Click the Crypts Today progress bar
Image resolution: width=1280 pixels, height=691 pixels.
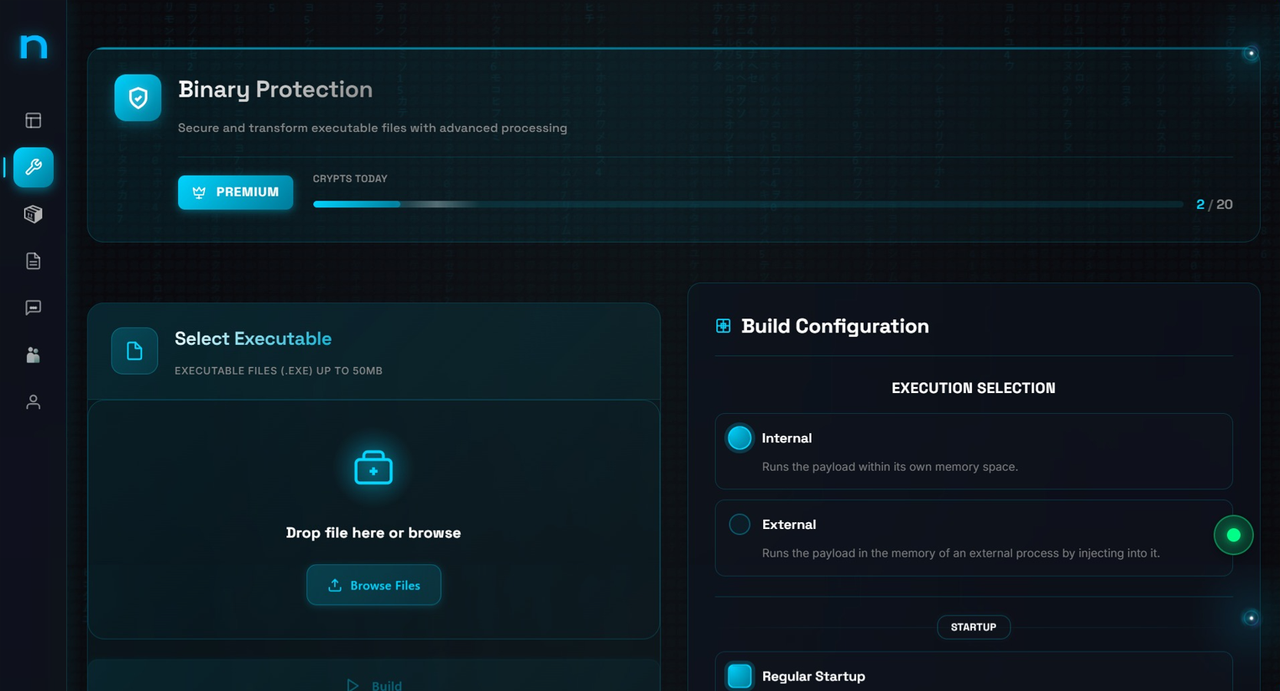tap(748, 204)
